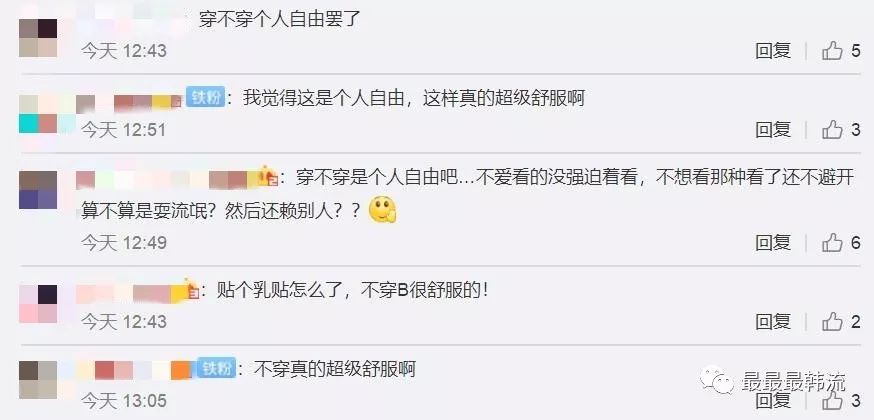Open avatar of the first commenter
This screenshot has height=420, width=874.
tap(38, 38)
